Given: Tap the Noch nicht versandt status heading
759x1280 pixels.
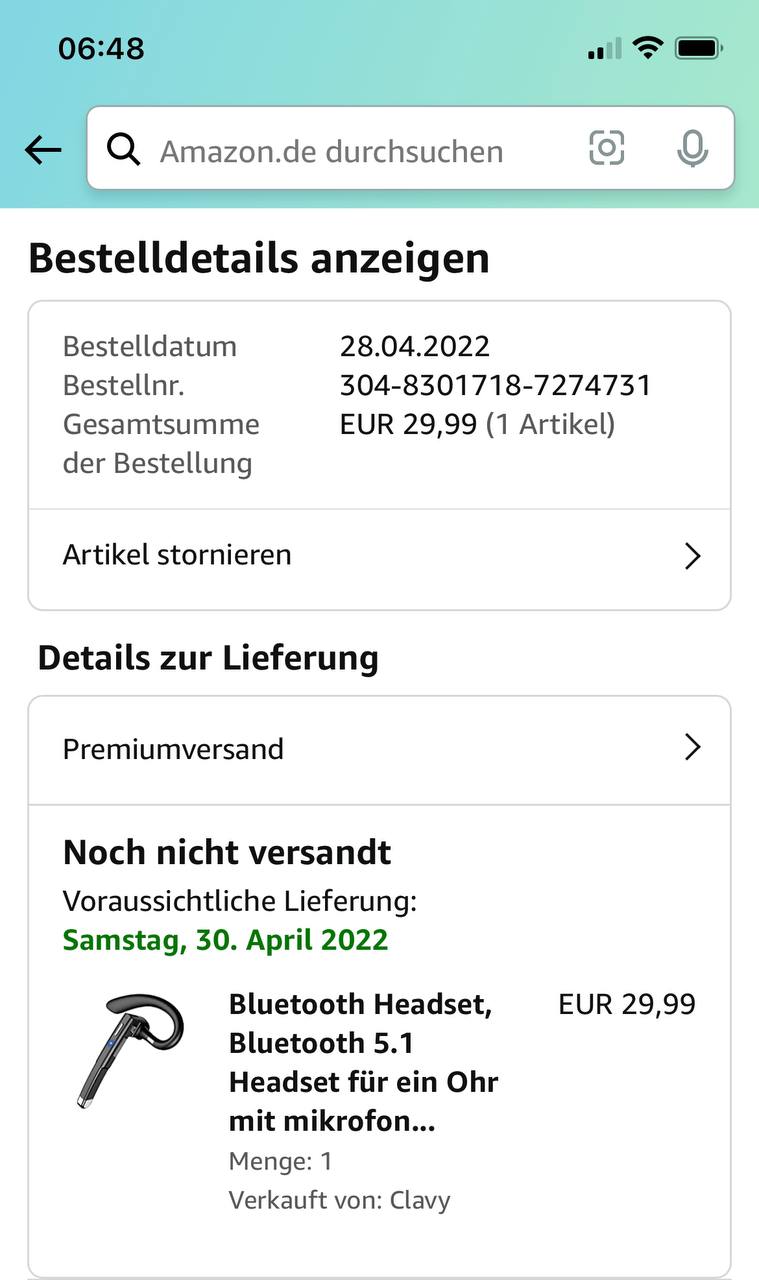Looking at the screenshot, I should click(227, 853).
